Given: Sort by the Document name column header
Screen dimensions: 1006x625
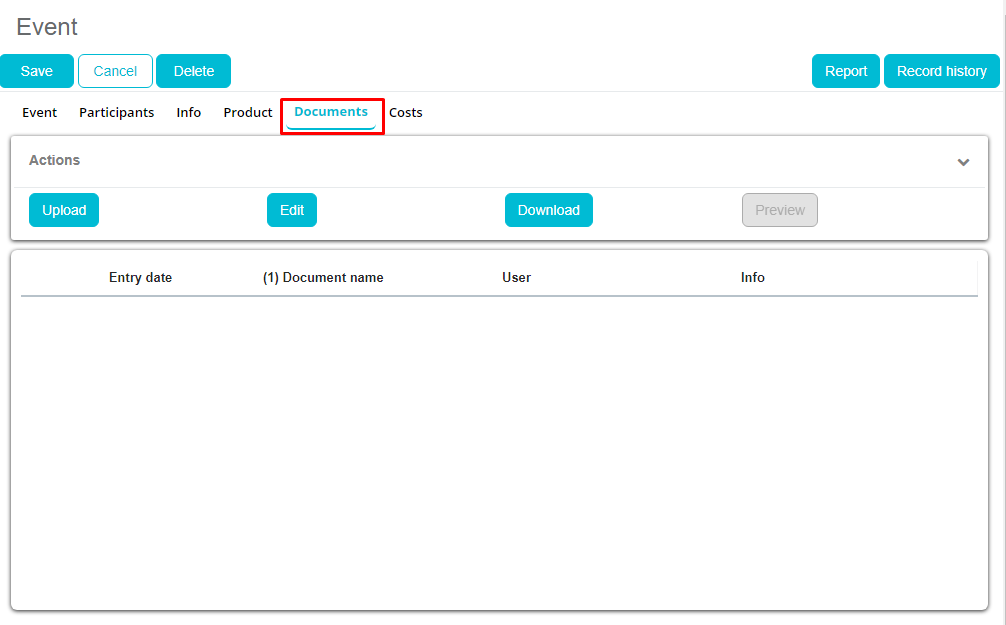Looking at the screenshot, I should pyautogui.click(x=323, y=278).
